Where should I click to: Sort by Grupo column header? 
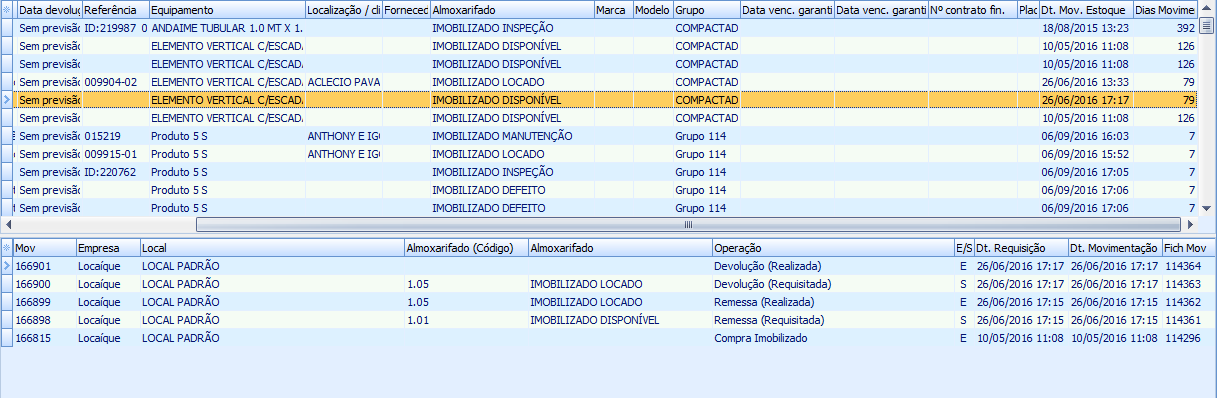pyautogui.click(x=706, y=9)
